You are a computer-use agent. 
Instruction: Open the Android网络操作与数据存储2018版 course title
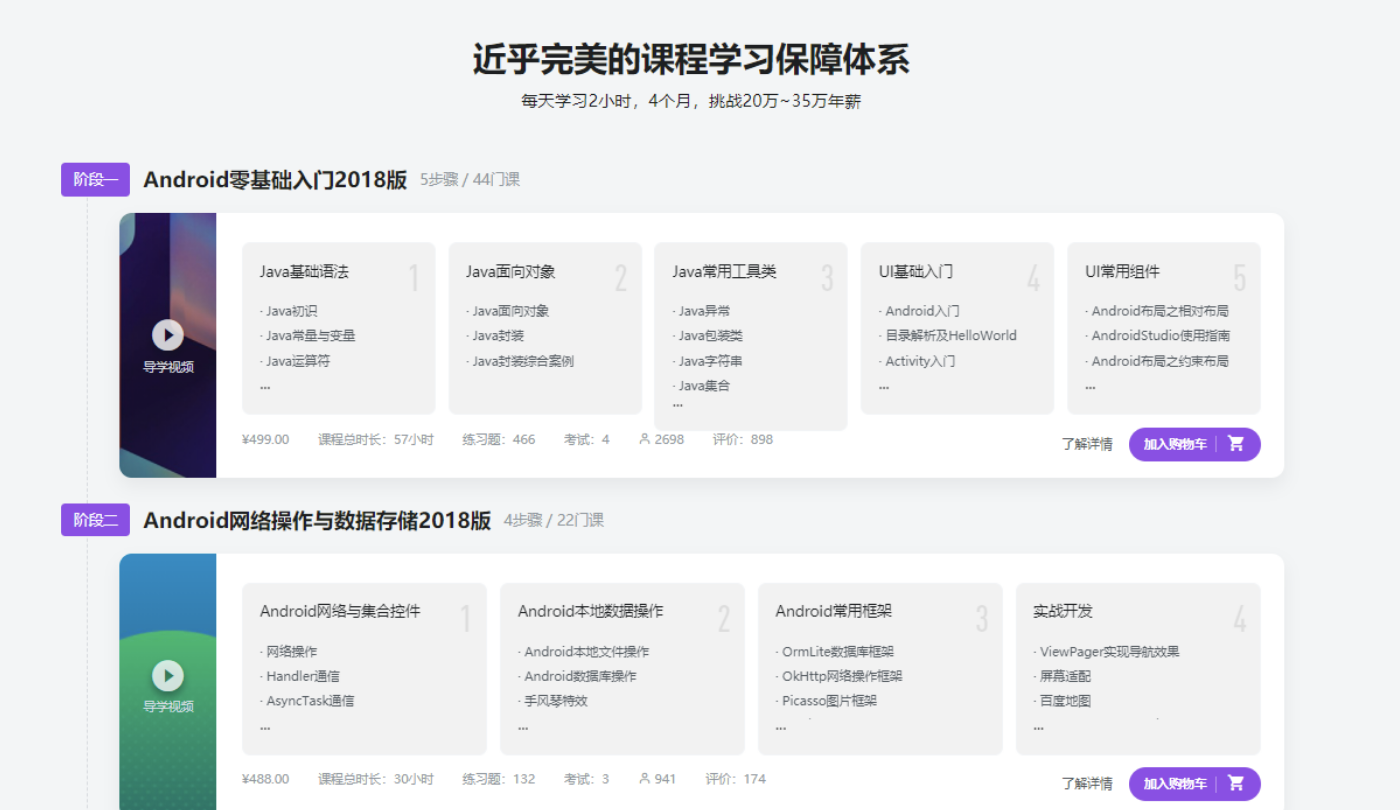click(x=317, y=520)
